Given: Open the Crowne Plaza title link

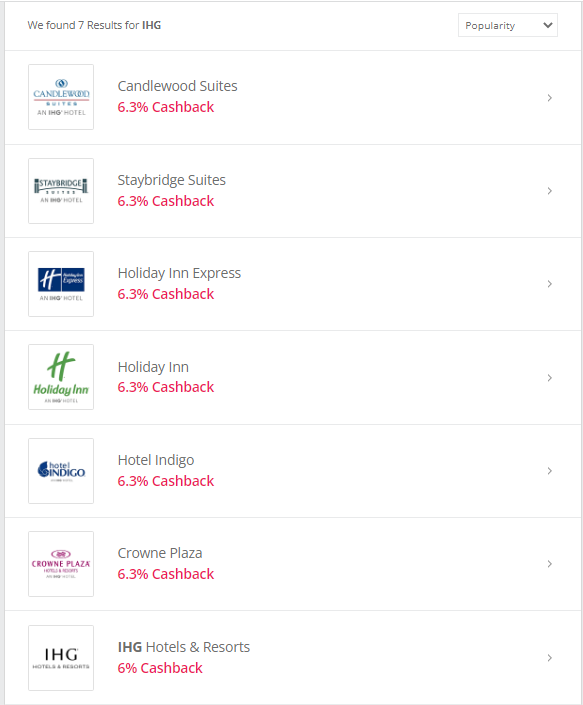Looking at the screenshot, I should 160,553.
